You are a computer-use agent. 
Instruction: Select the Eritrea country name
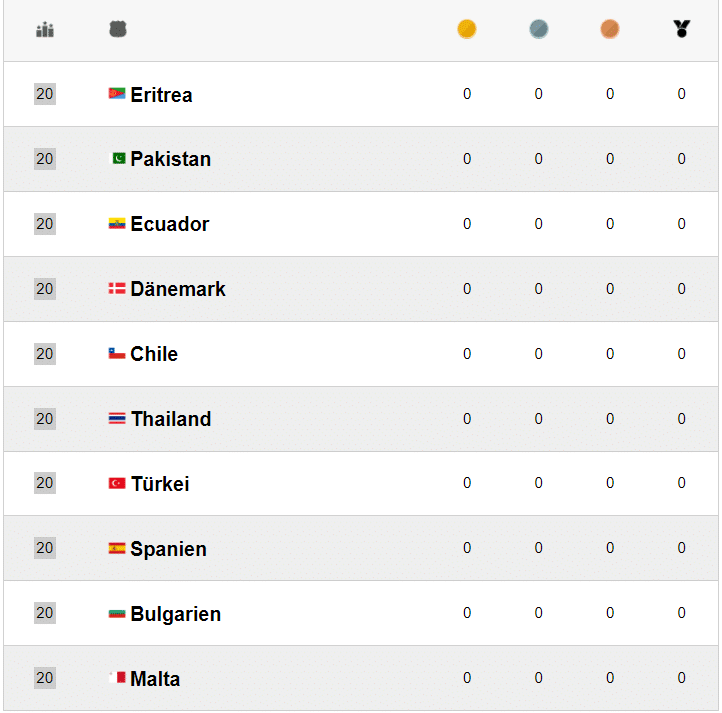pos(161,95)
